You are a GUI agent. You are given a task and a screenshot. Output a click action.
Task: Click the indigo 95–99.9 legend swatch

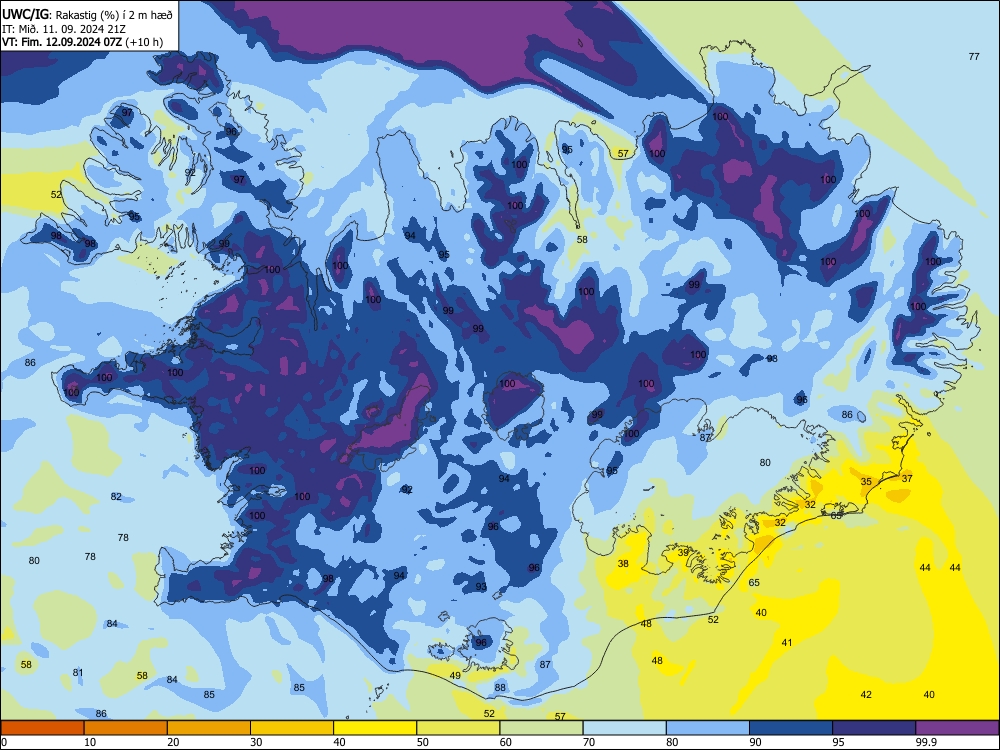pos(874,728)
